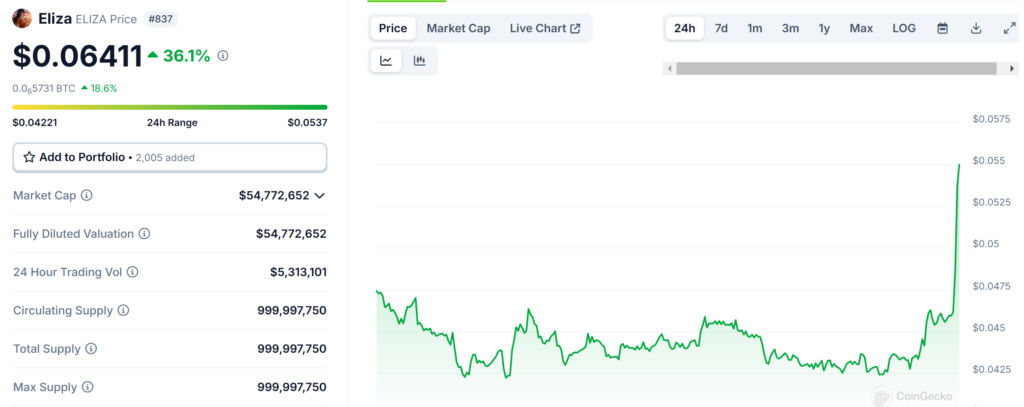
Task: Toggle the LOG scale option
Action: point(904,28)
